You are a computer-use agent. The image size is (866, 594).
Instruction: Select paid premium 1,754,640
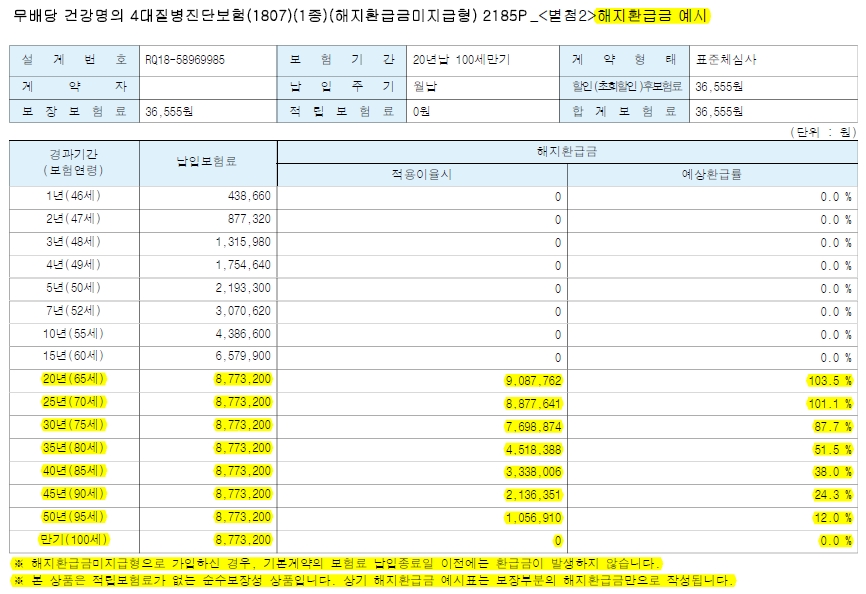(243, 265)
